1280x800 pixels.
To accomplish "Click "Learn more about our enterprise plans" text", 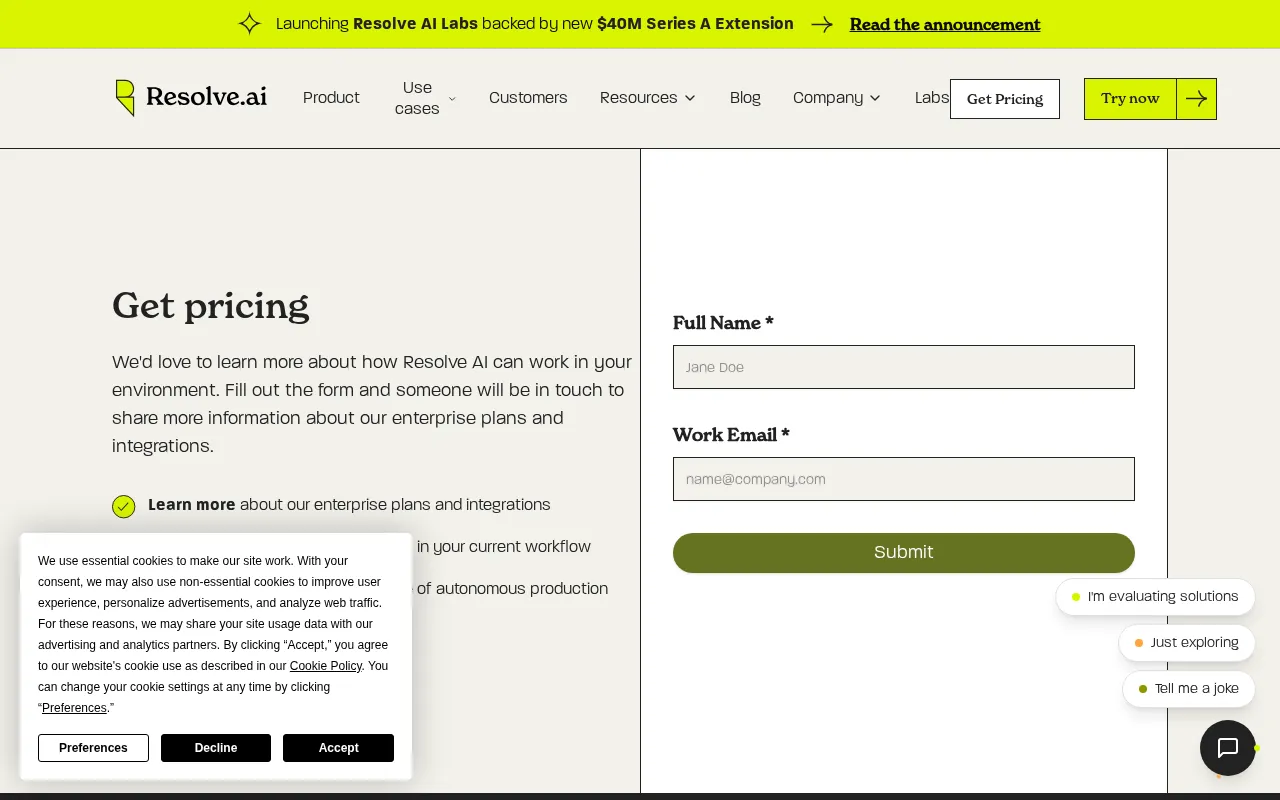I will click(349, 505).
